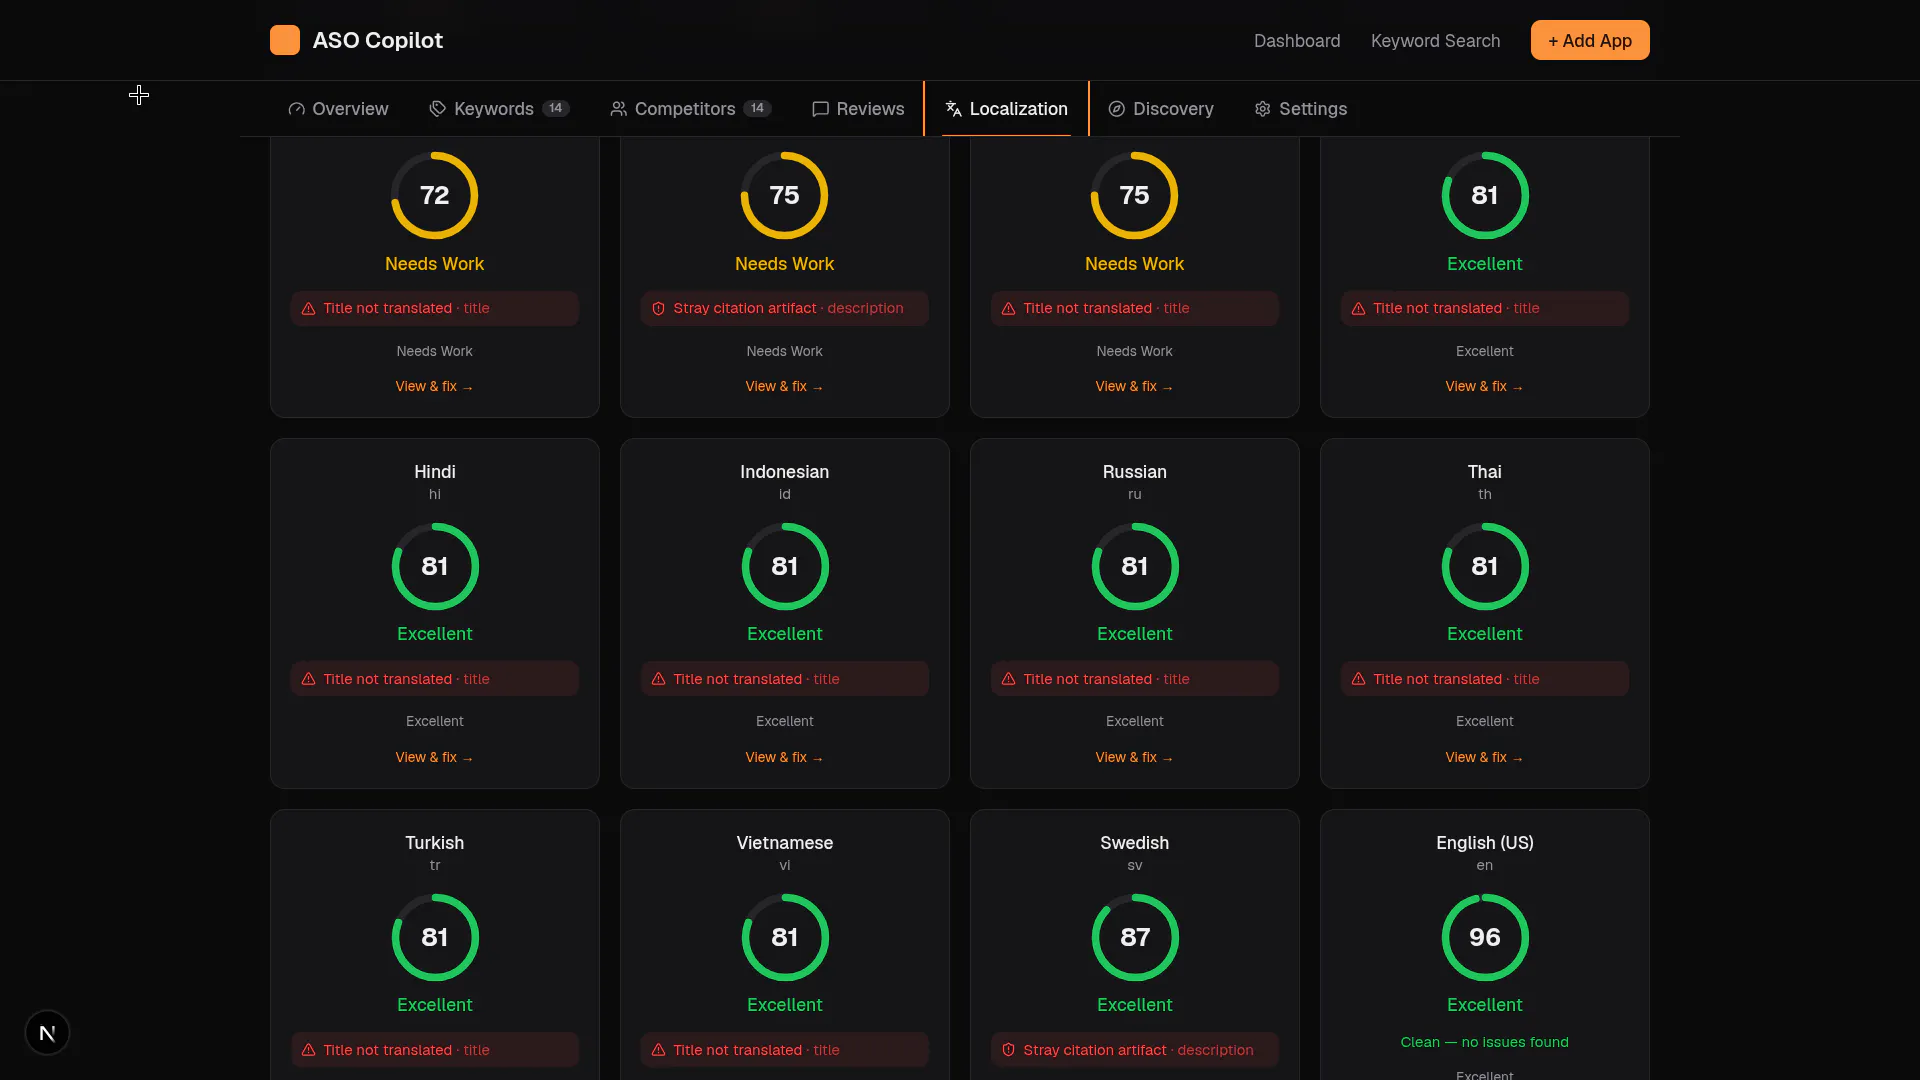Click the Swedish language heading
The width and height of the screenshot is (1920, 1080).
tap(1135, 843)
